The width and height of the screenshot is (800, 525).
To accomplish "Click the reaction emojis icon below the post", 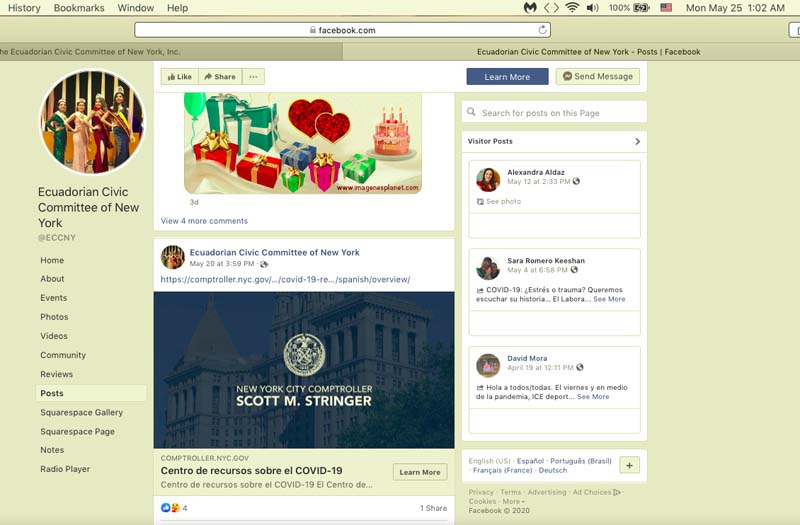I will click(170, 508).
